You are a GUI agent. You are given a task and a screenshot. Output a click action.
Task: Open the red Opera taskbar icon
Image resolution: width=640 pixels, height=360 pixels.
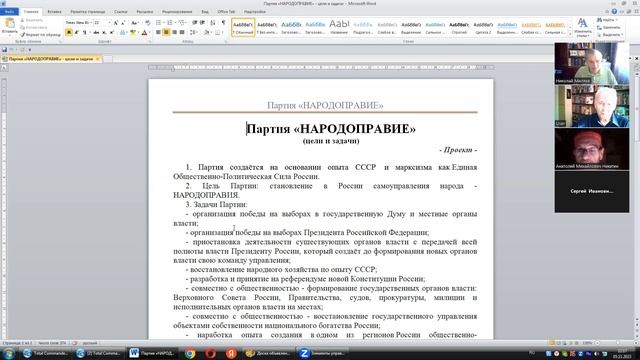point(211,353)
